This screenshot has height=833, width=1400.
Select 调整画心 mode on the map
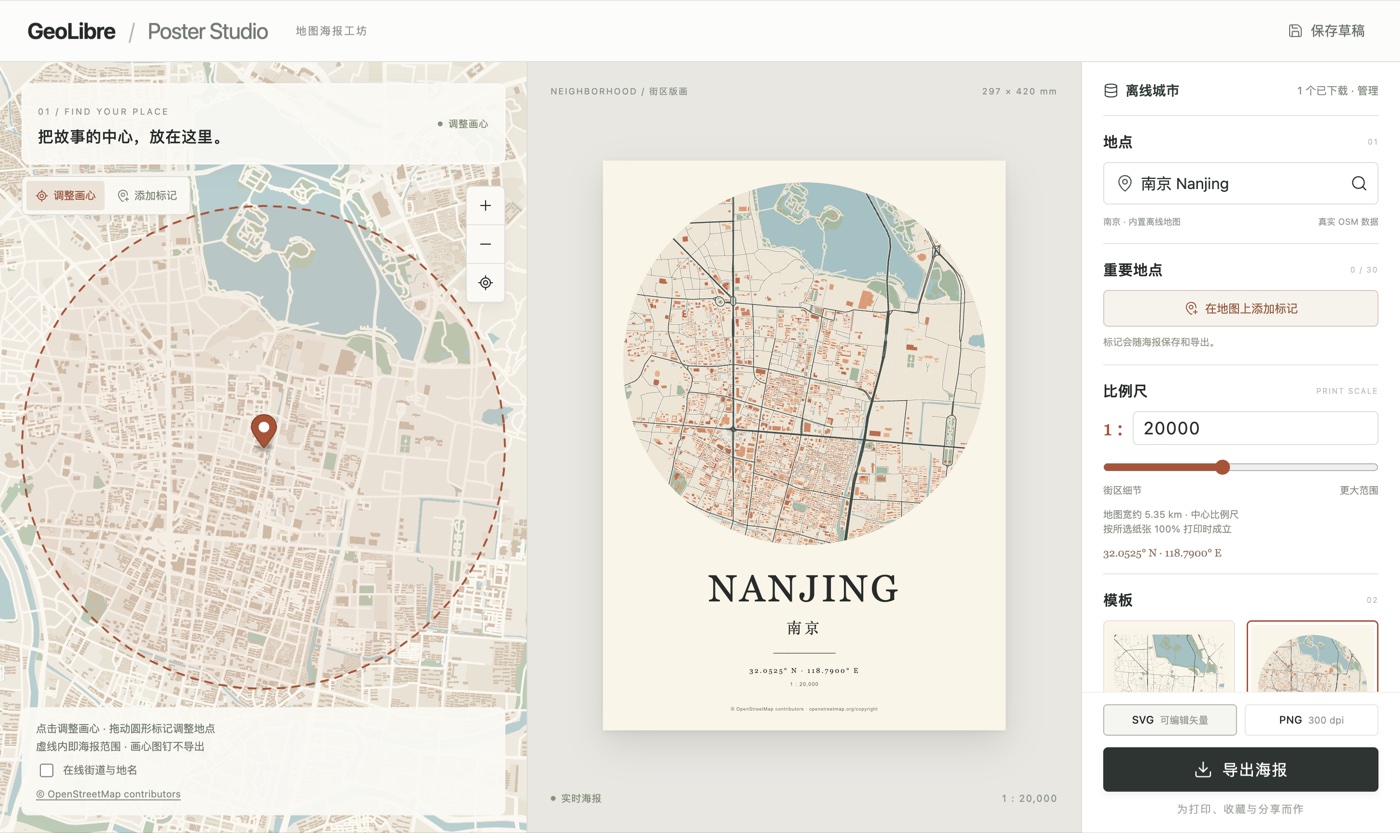[x=66, y=196]
